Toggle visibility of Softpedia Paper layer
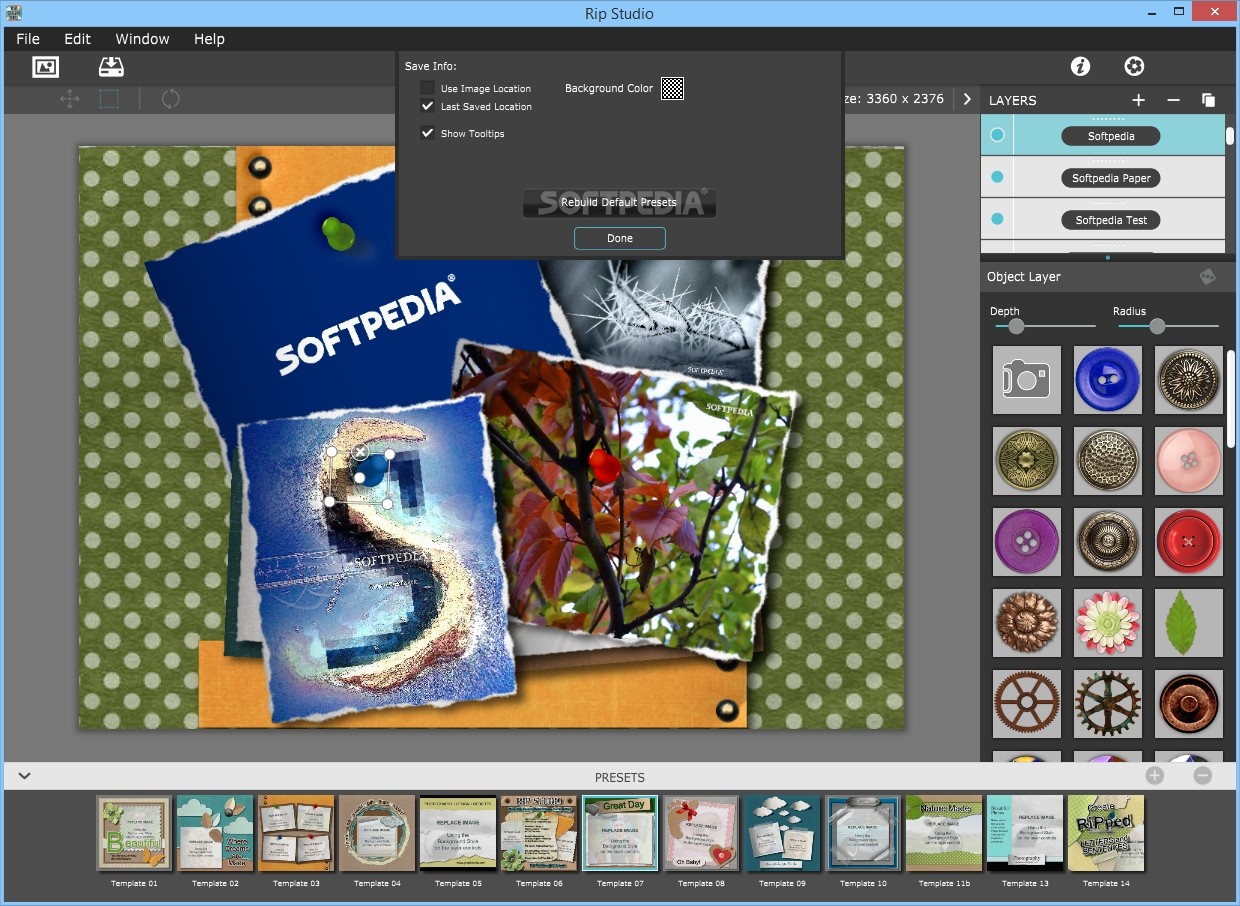 pyautogui.click(x=997, y=177)
